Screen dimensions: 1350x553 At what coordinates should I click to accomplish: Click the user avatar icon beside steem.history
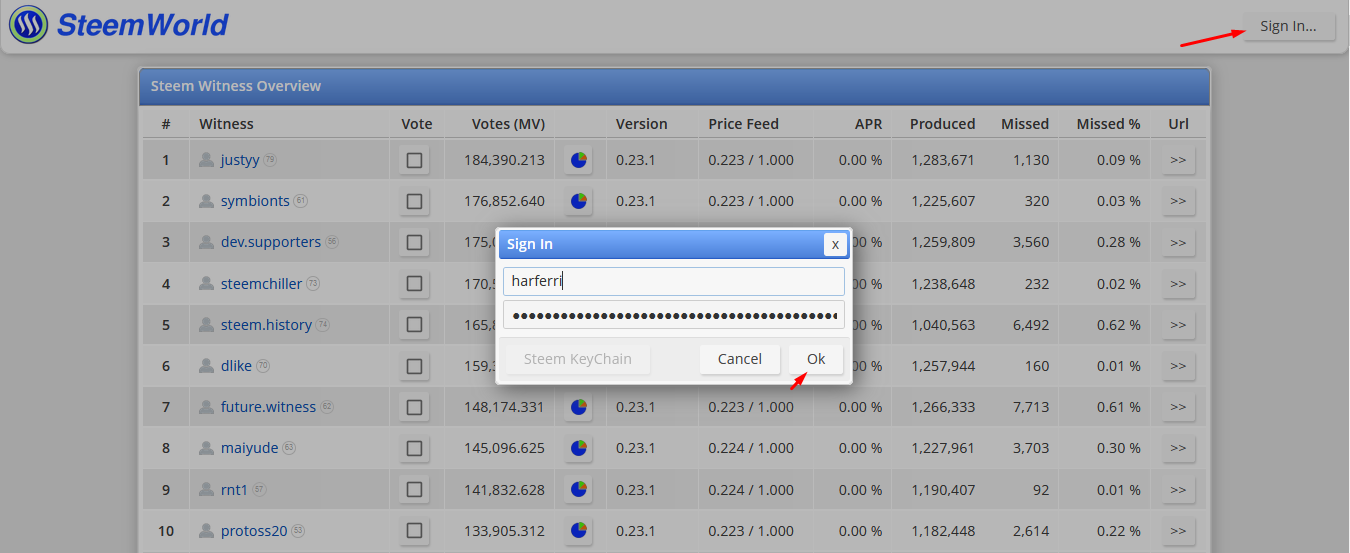click(x=207, y=325)
